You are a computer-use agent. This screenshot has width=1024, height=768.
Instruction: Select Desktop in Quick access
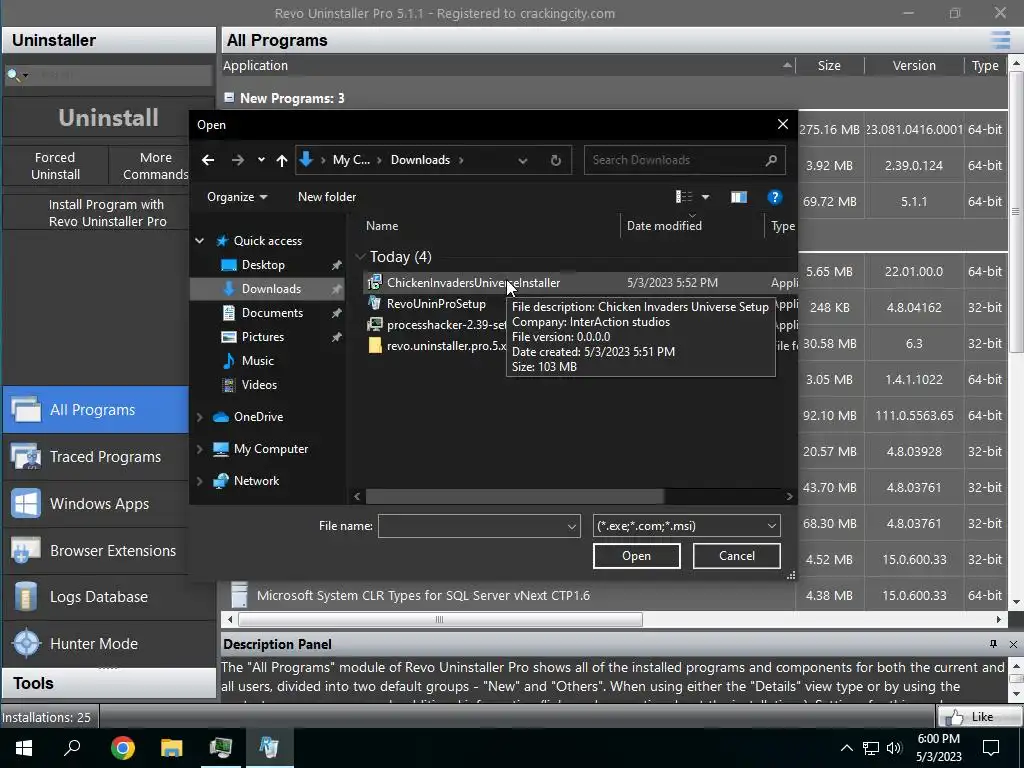(263, 264)
